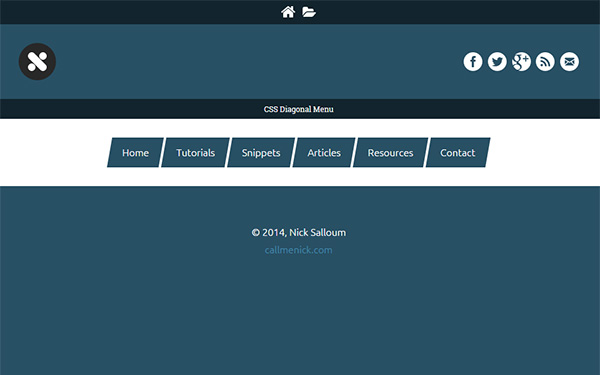
Task: Open the Contact menu item
Action: pyautogui.click(x=458, y=152)
